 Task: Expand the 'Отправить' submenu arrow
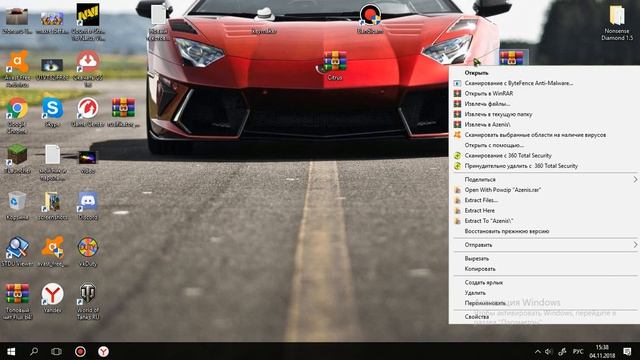[635, 245]
